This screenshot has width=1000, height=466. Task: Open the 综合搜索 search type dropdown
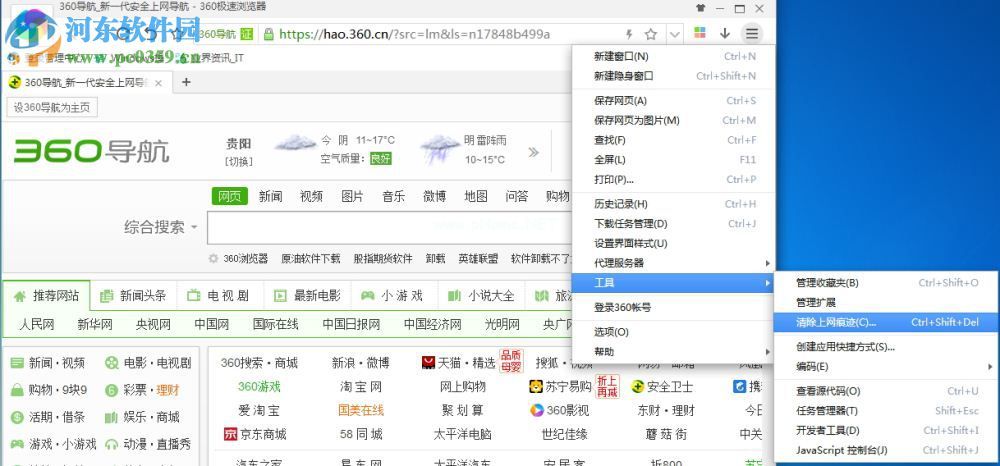[161, 227]
